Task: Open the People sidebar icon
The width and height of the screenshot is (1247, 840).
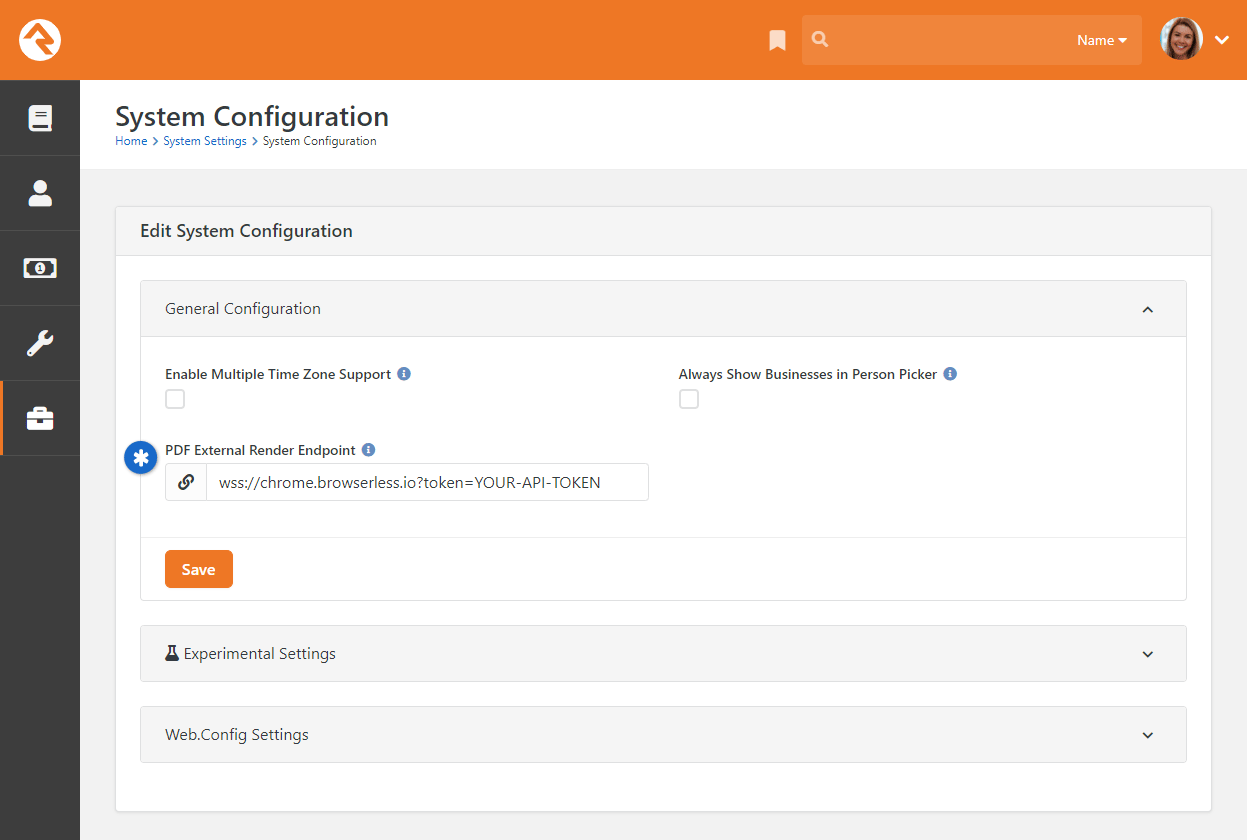Action: pos(40,193)
